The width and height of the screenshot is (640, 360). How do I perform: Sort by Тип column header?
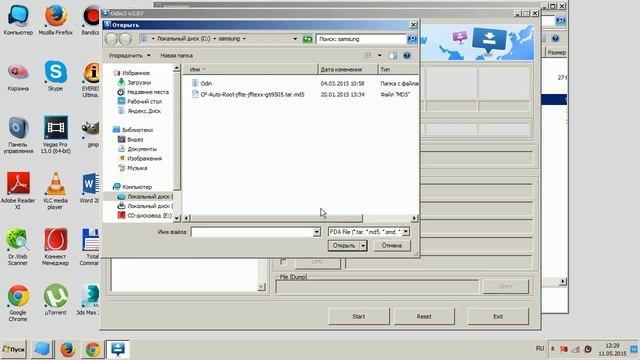[x=398, y=69]
